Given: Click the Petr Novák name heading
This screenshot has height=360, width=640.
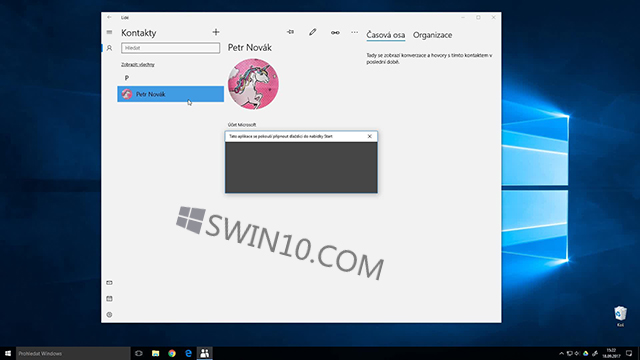Looking at the screenshot, I should pyautogui.click(x=249, y=48).
